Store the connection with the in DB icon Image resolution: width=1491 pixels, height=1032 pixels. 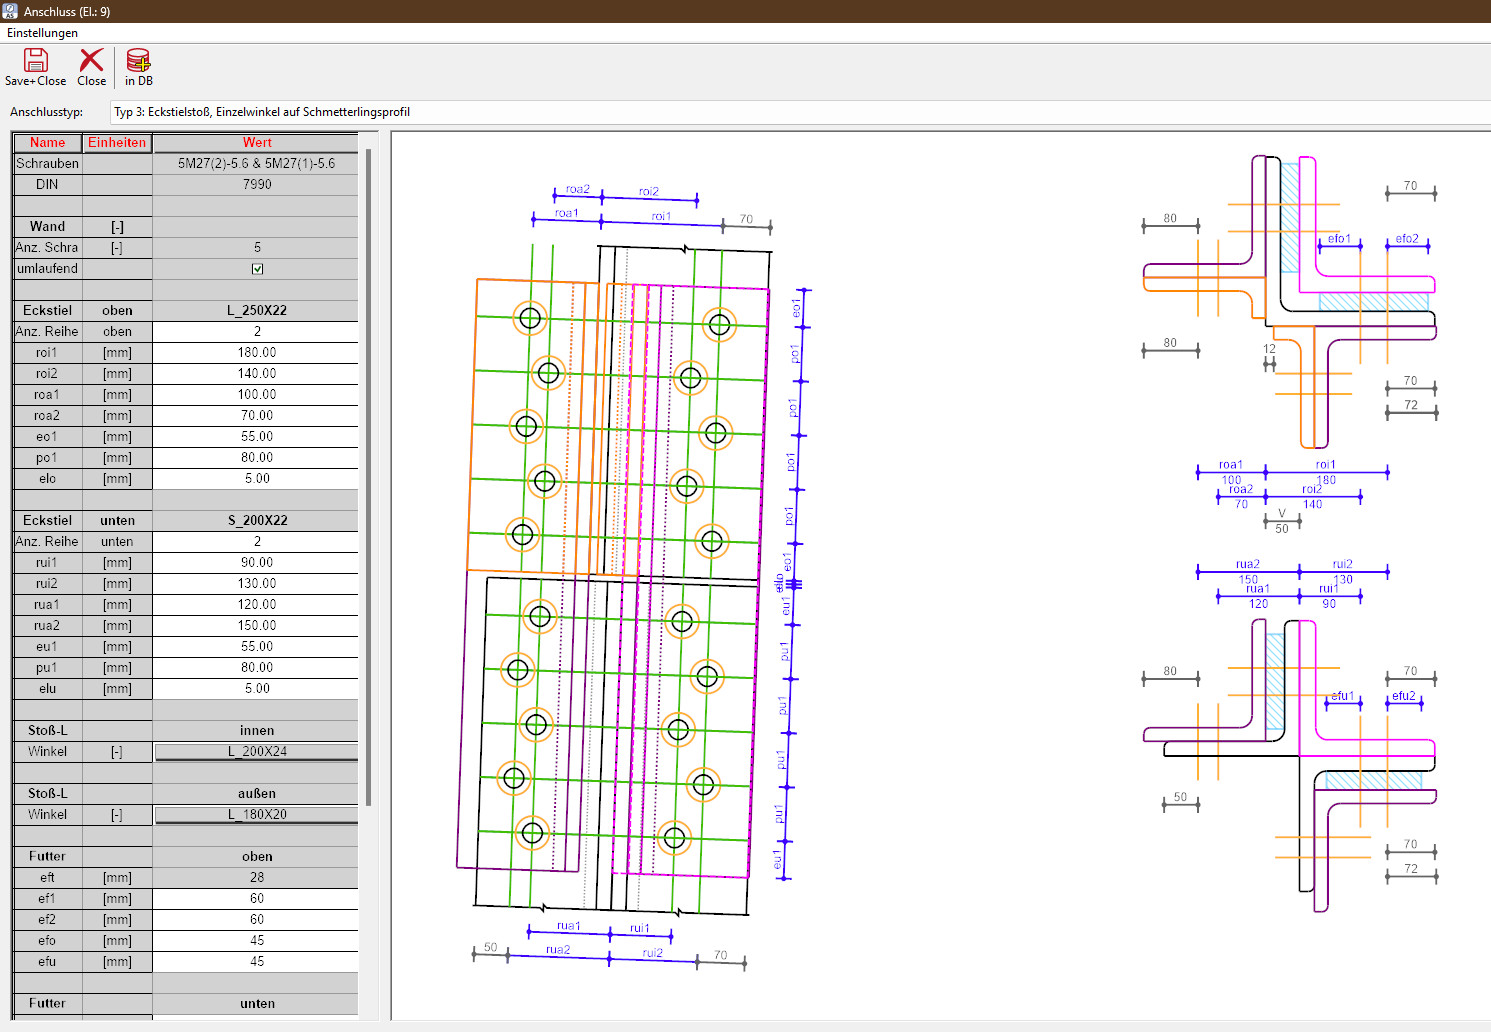pos(138,67)
